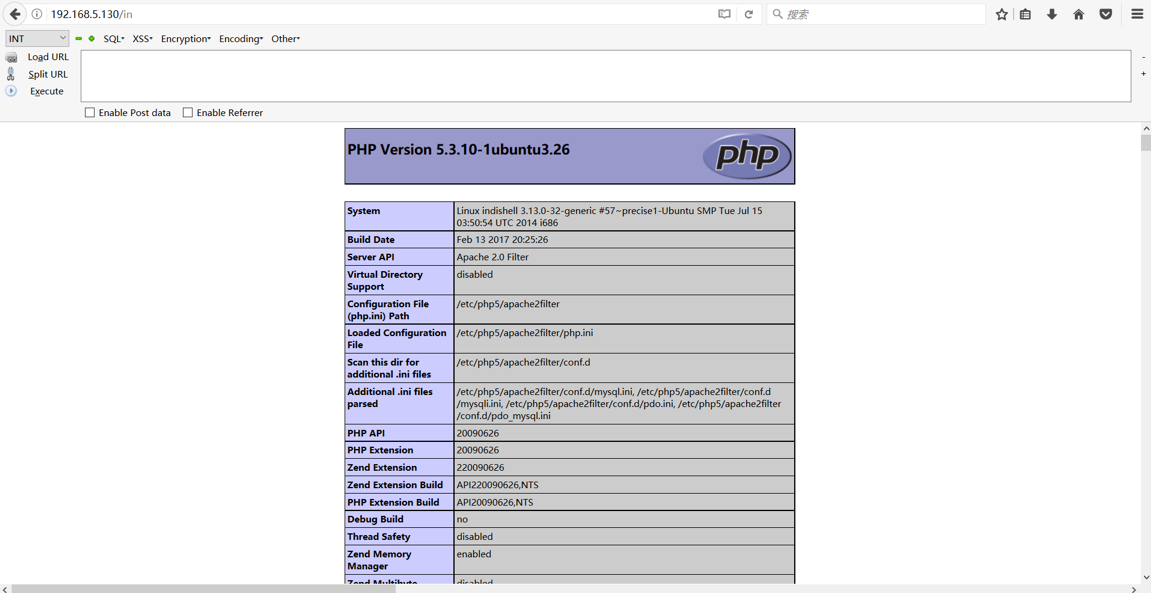1151x593 pixels.
Task: Expand the Other menu
Action: point(286,39)
